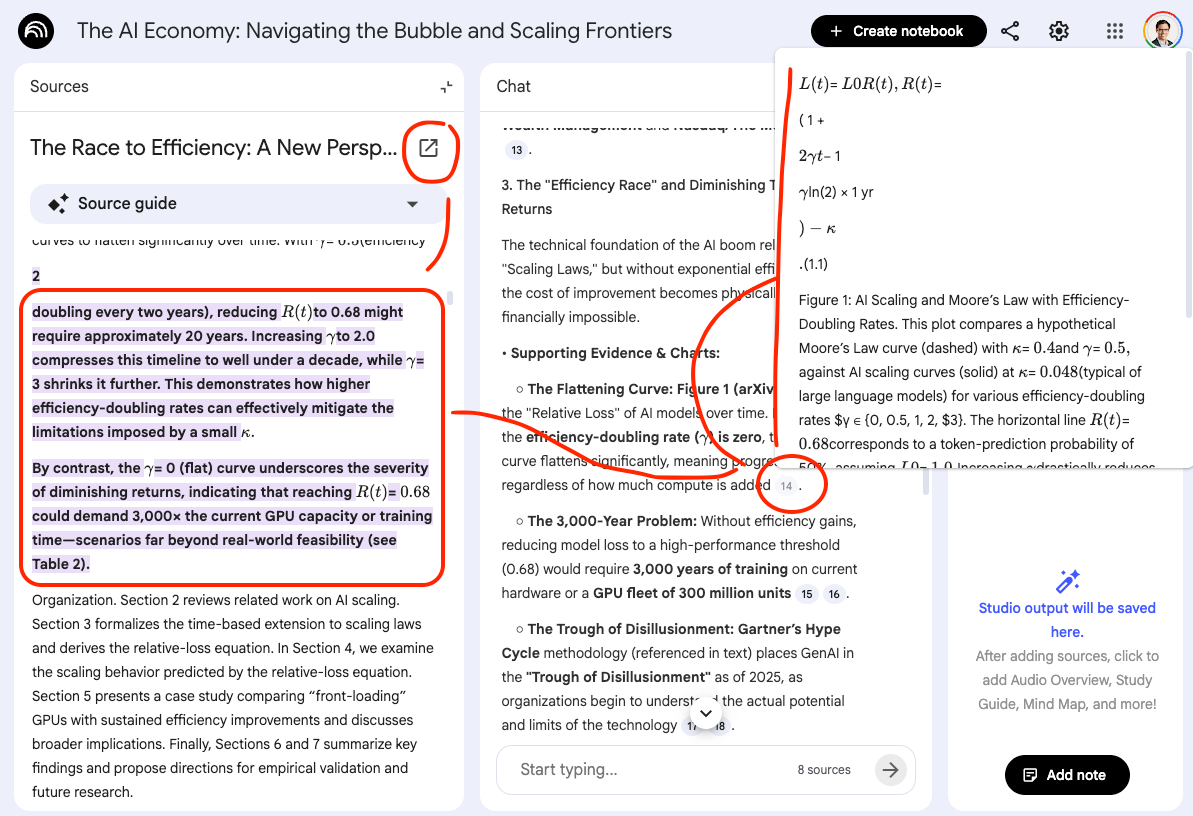Click the 'Organization. Section 2 reviews' paragraph
Screen dimensions: 1193x816
tap(233, 696)
